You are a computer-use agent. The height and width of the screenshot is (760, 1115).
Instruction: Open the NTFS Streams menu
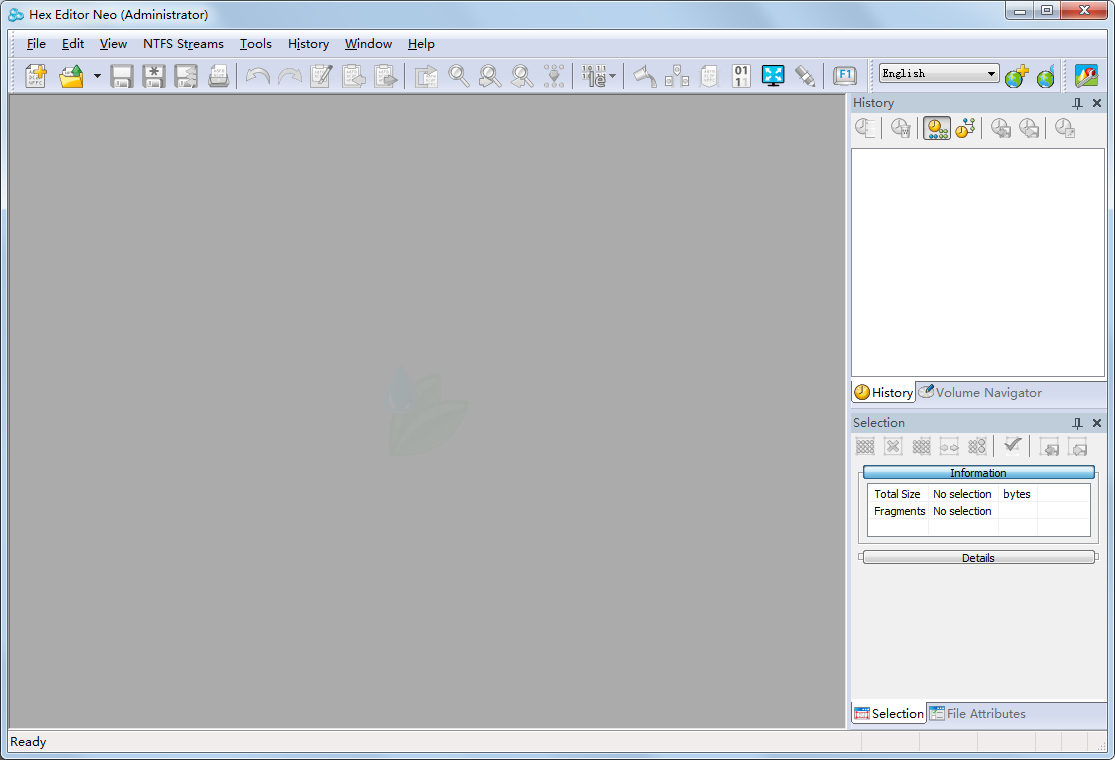click(183, 43)
